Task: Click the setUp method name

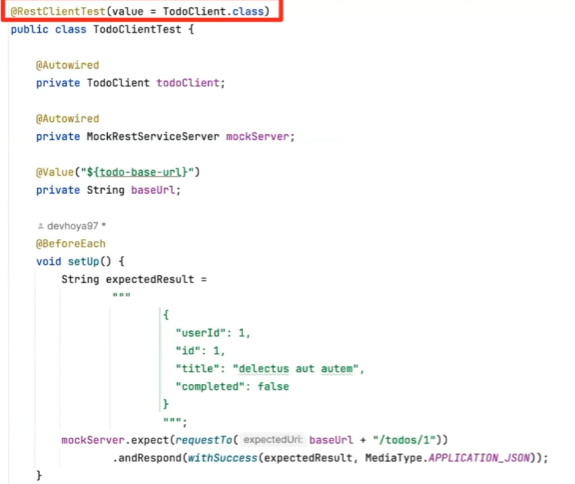Action: point(84,261)
